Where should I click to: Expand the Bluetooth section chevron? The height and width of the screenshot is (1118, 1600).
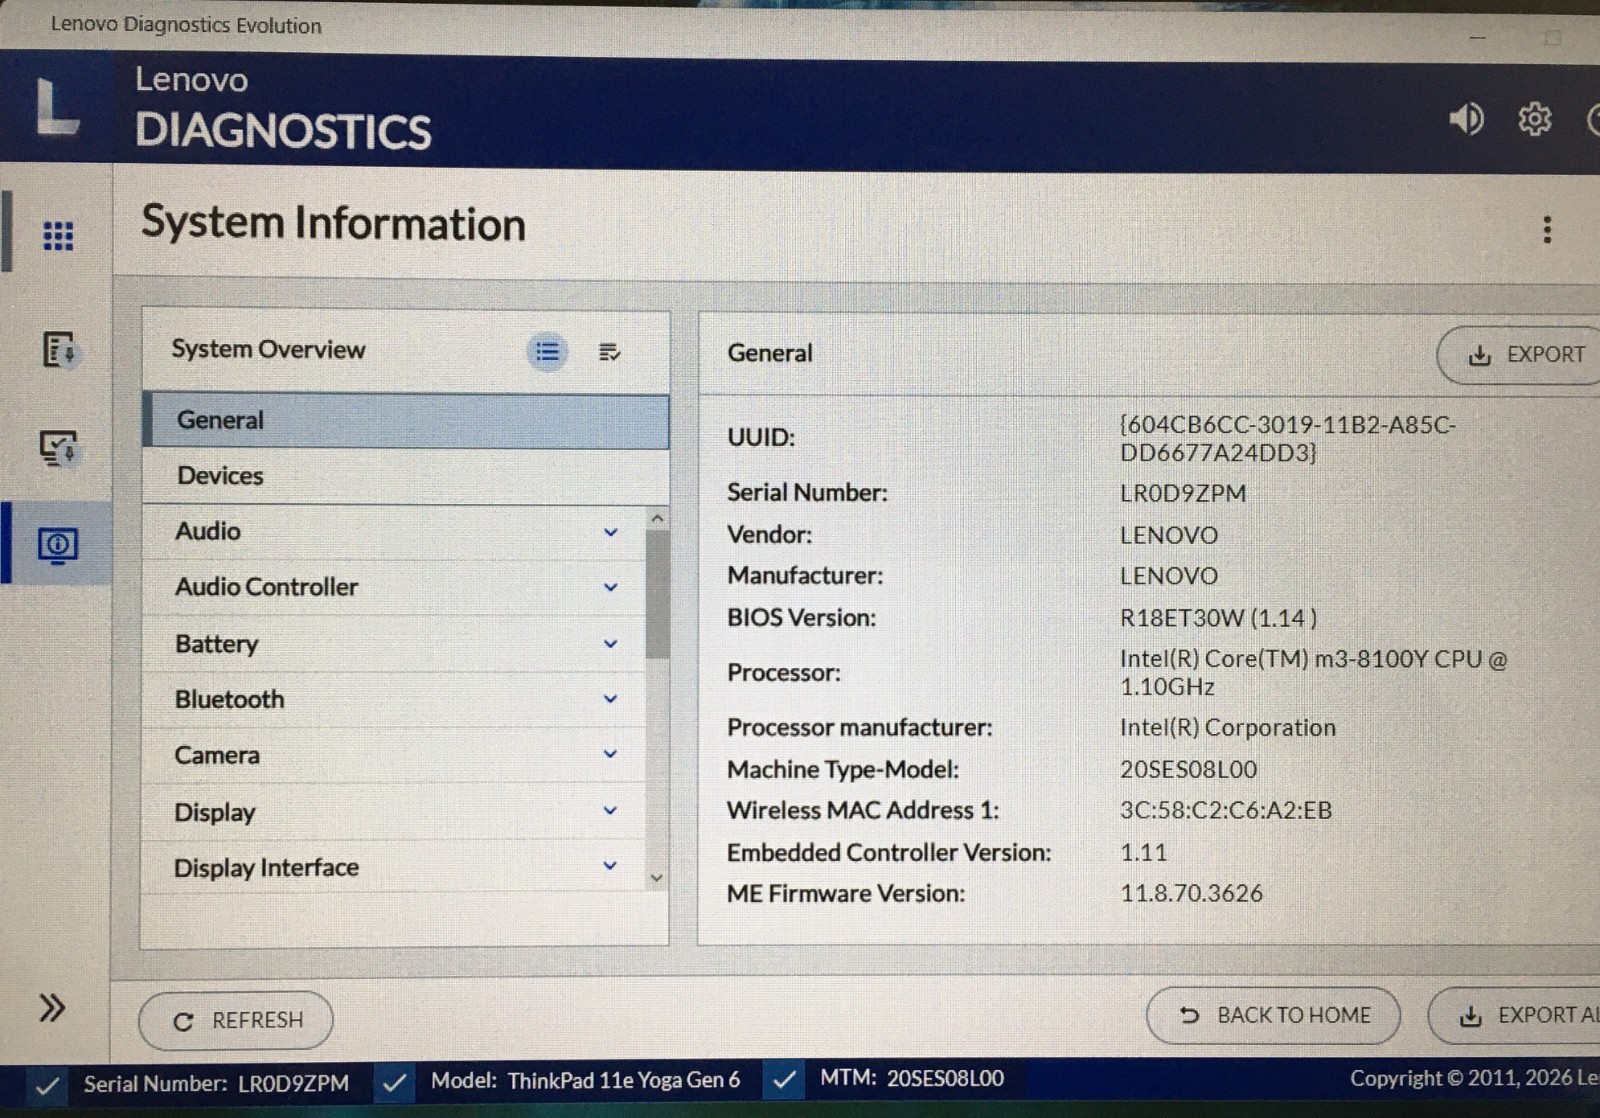tap(610, 699)
